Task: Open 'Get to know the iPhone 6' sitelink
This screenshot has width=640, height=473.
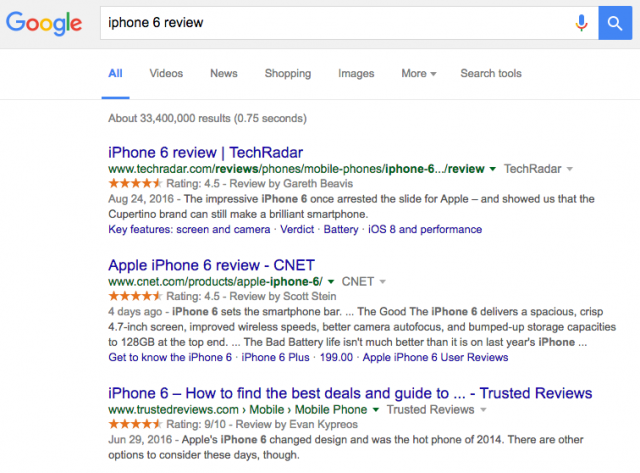Action: pyautogui.click(x=170, y=358)
